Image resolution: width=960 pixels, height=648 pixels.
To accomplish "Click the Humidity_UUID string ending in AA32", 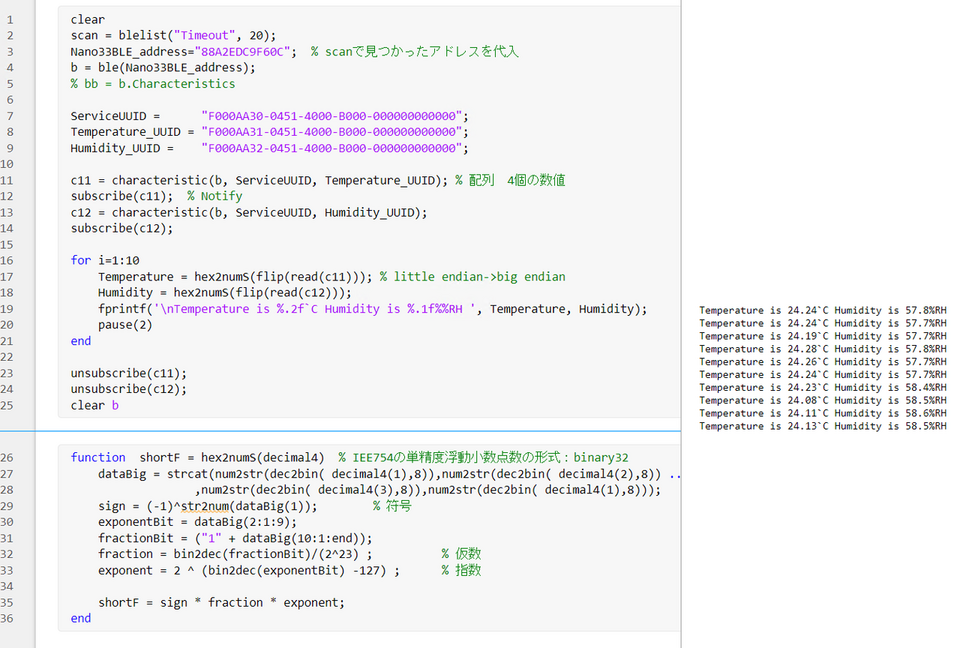I will point(332,148).
